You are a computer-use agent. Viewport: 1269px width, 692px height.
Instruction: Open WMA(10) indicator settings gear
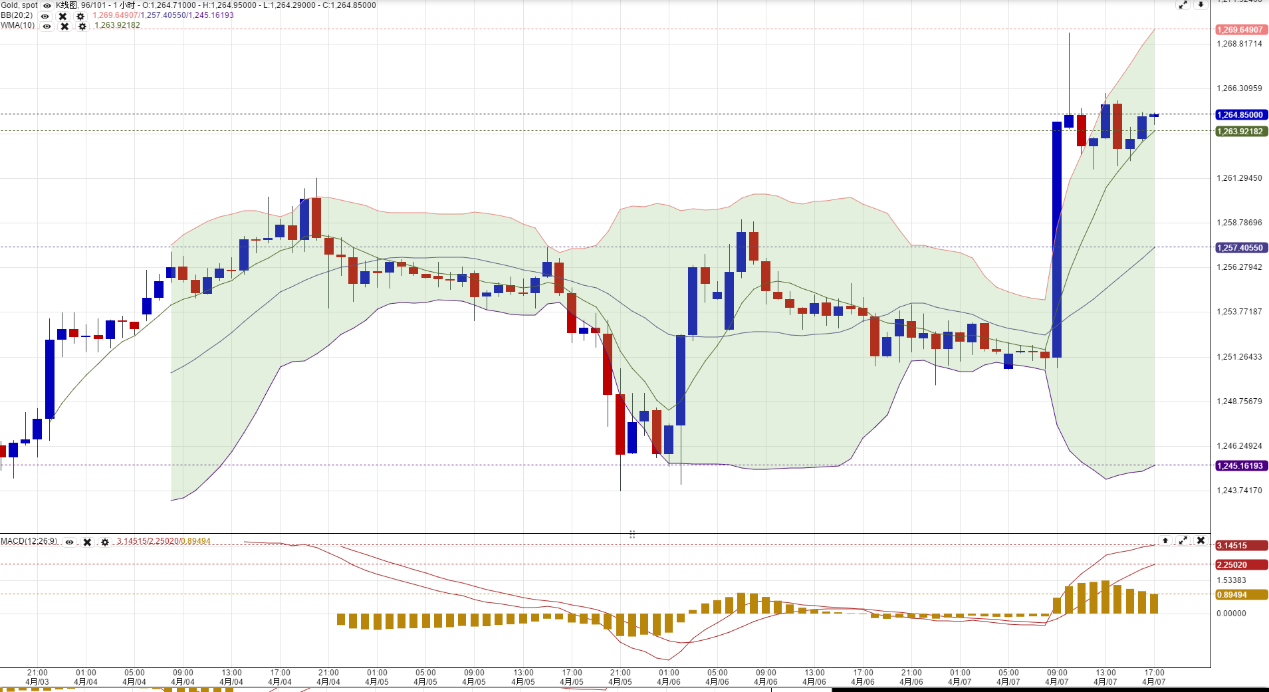pyautogui.click(x=82, y=26)
